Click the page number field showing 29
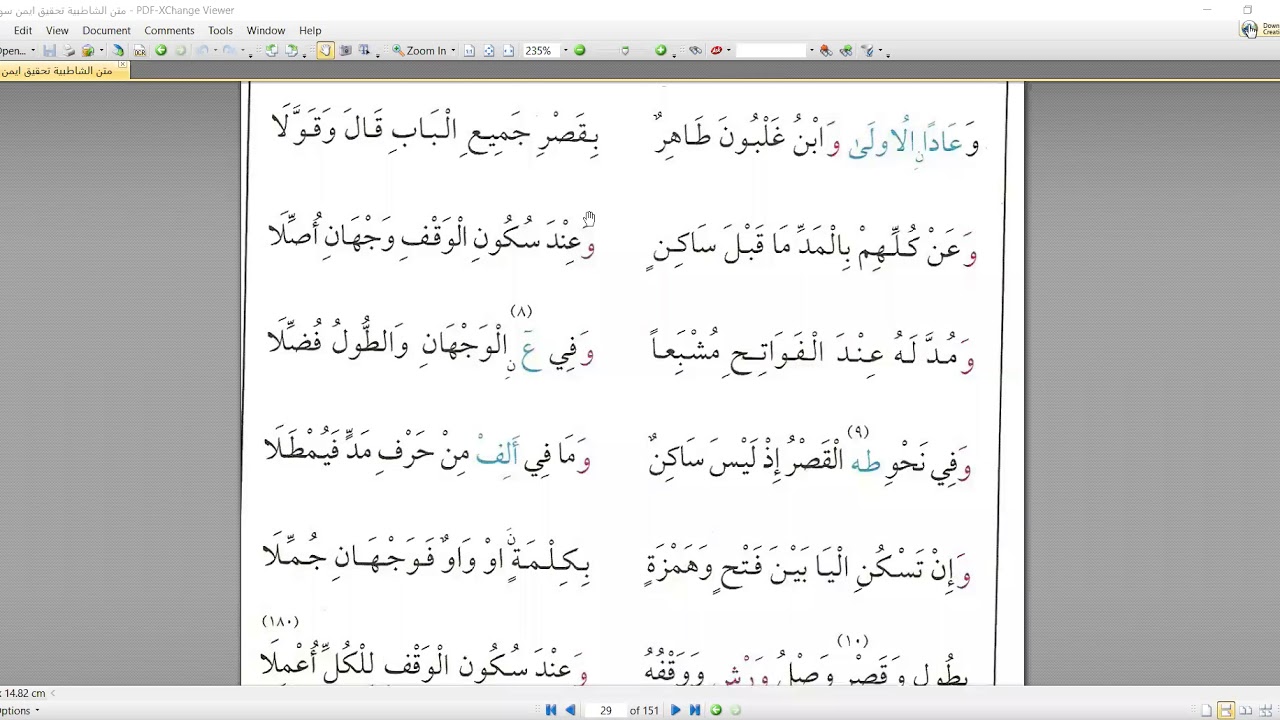The width and height of the screenshot is (1280, 720). pos(606,710)
